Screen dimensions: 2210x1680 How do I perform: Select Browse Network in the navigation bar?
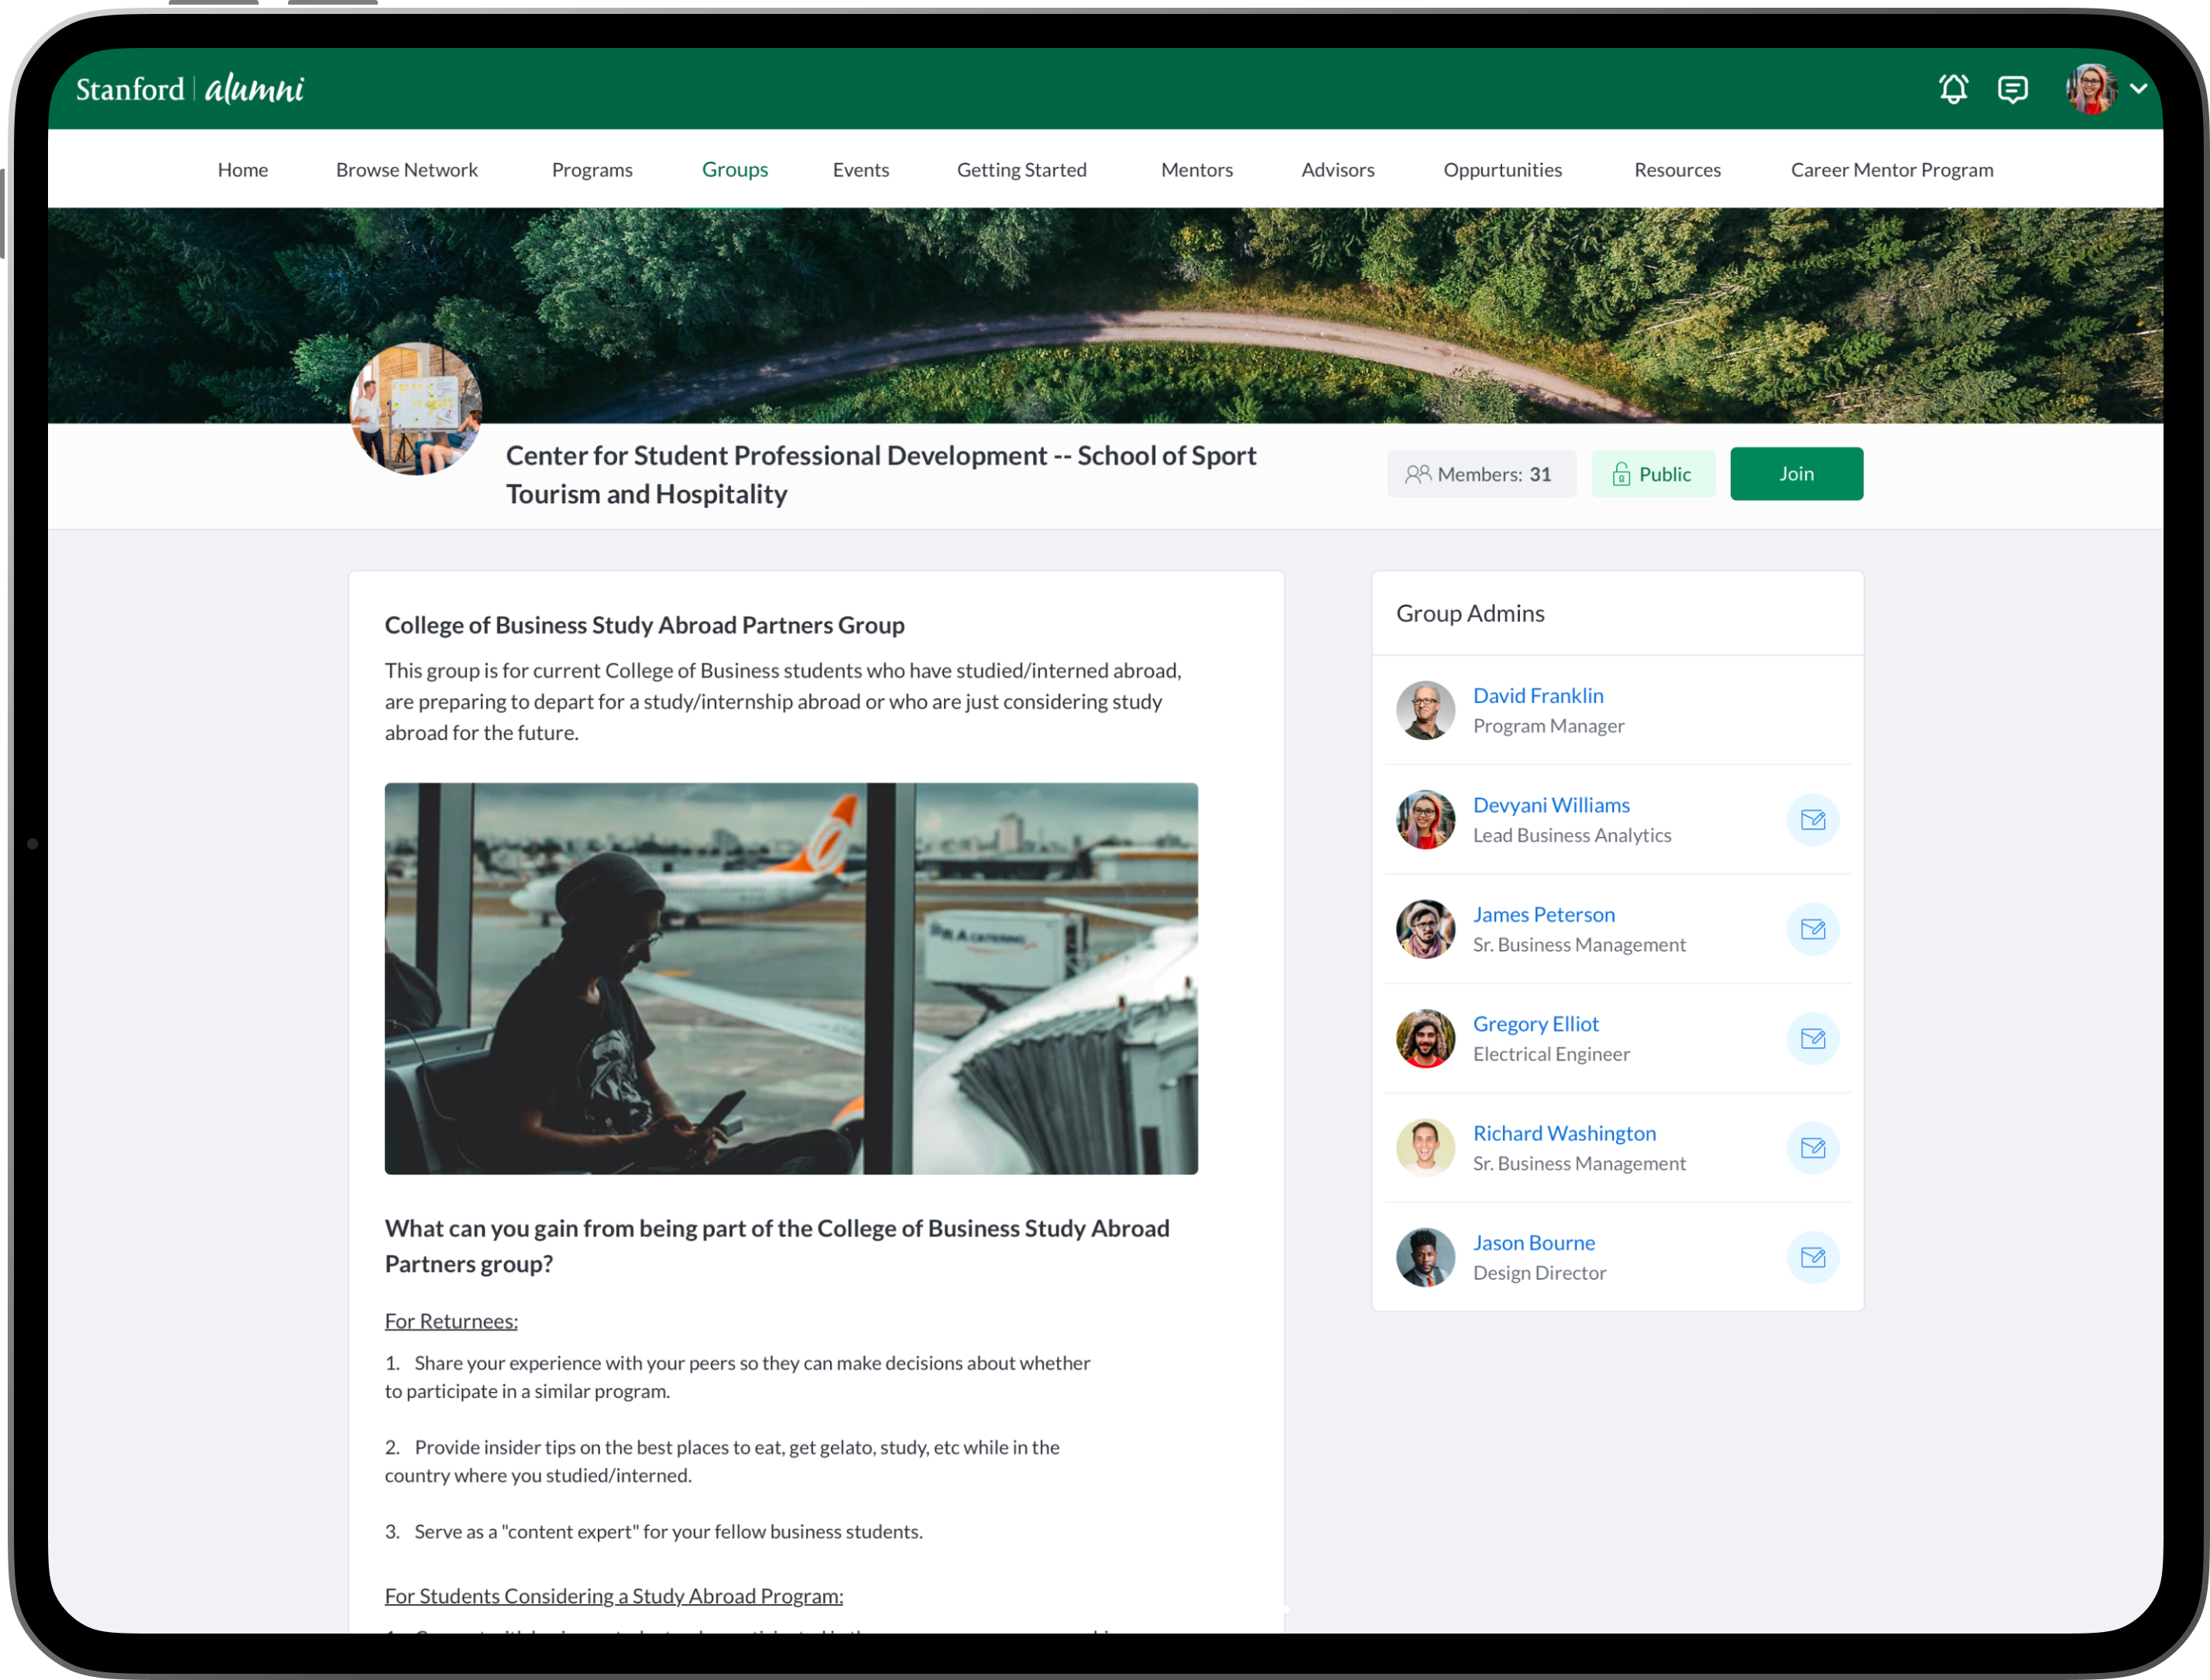point(406,170)
